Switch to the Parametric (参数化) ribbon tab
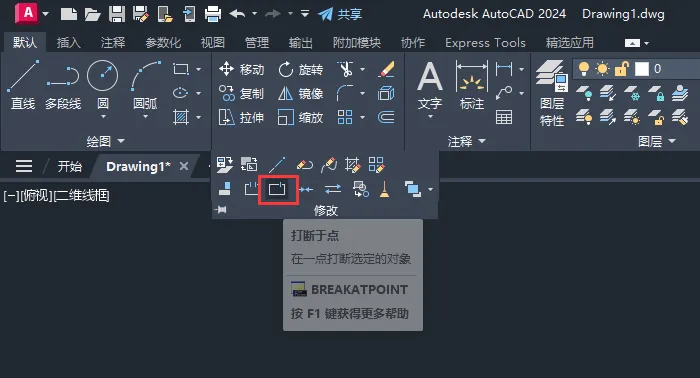Viewport: 700px width, 378px height. [163, 43]
